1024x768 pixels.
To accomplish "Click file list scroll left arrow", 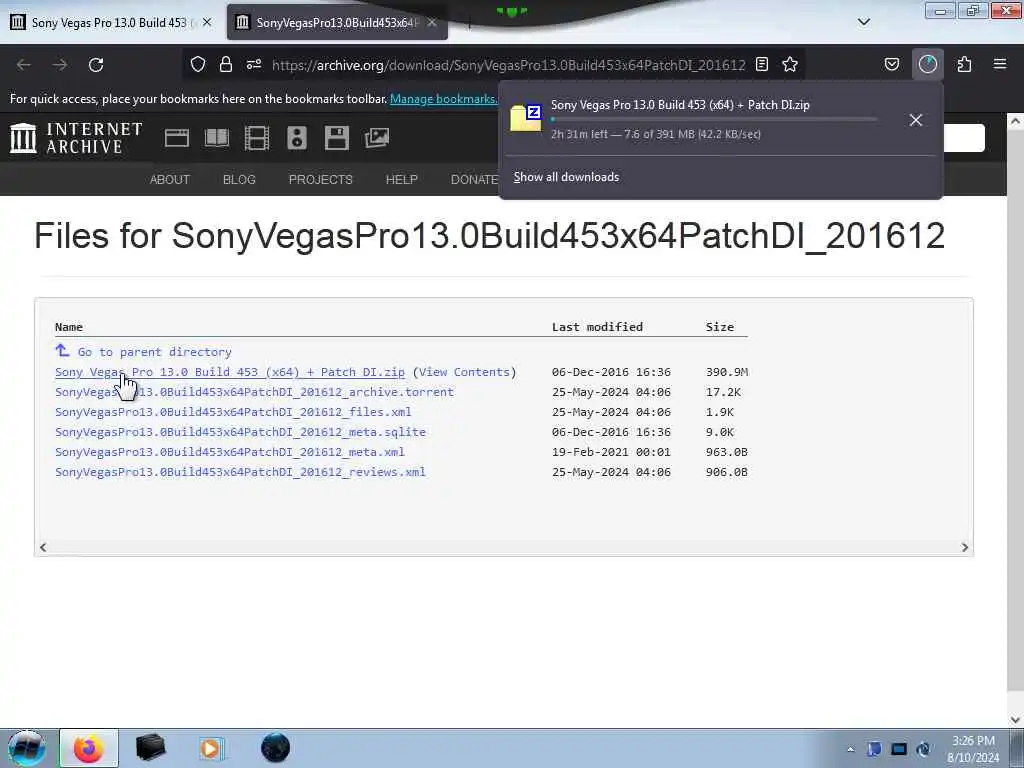I will point(43,547).
